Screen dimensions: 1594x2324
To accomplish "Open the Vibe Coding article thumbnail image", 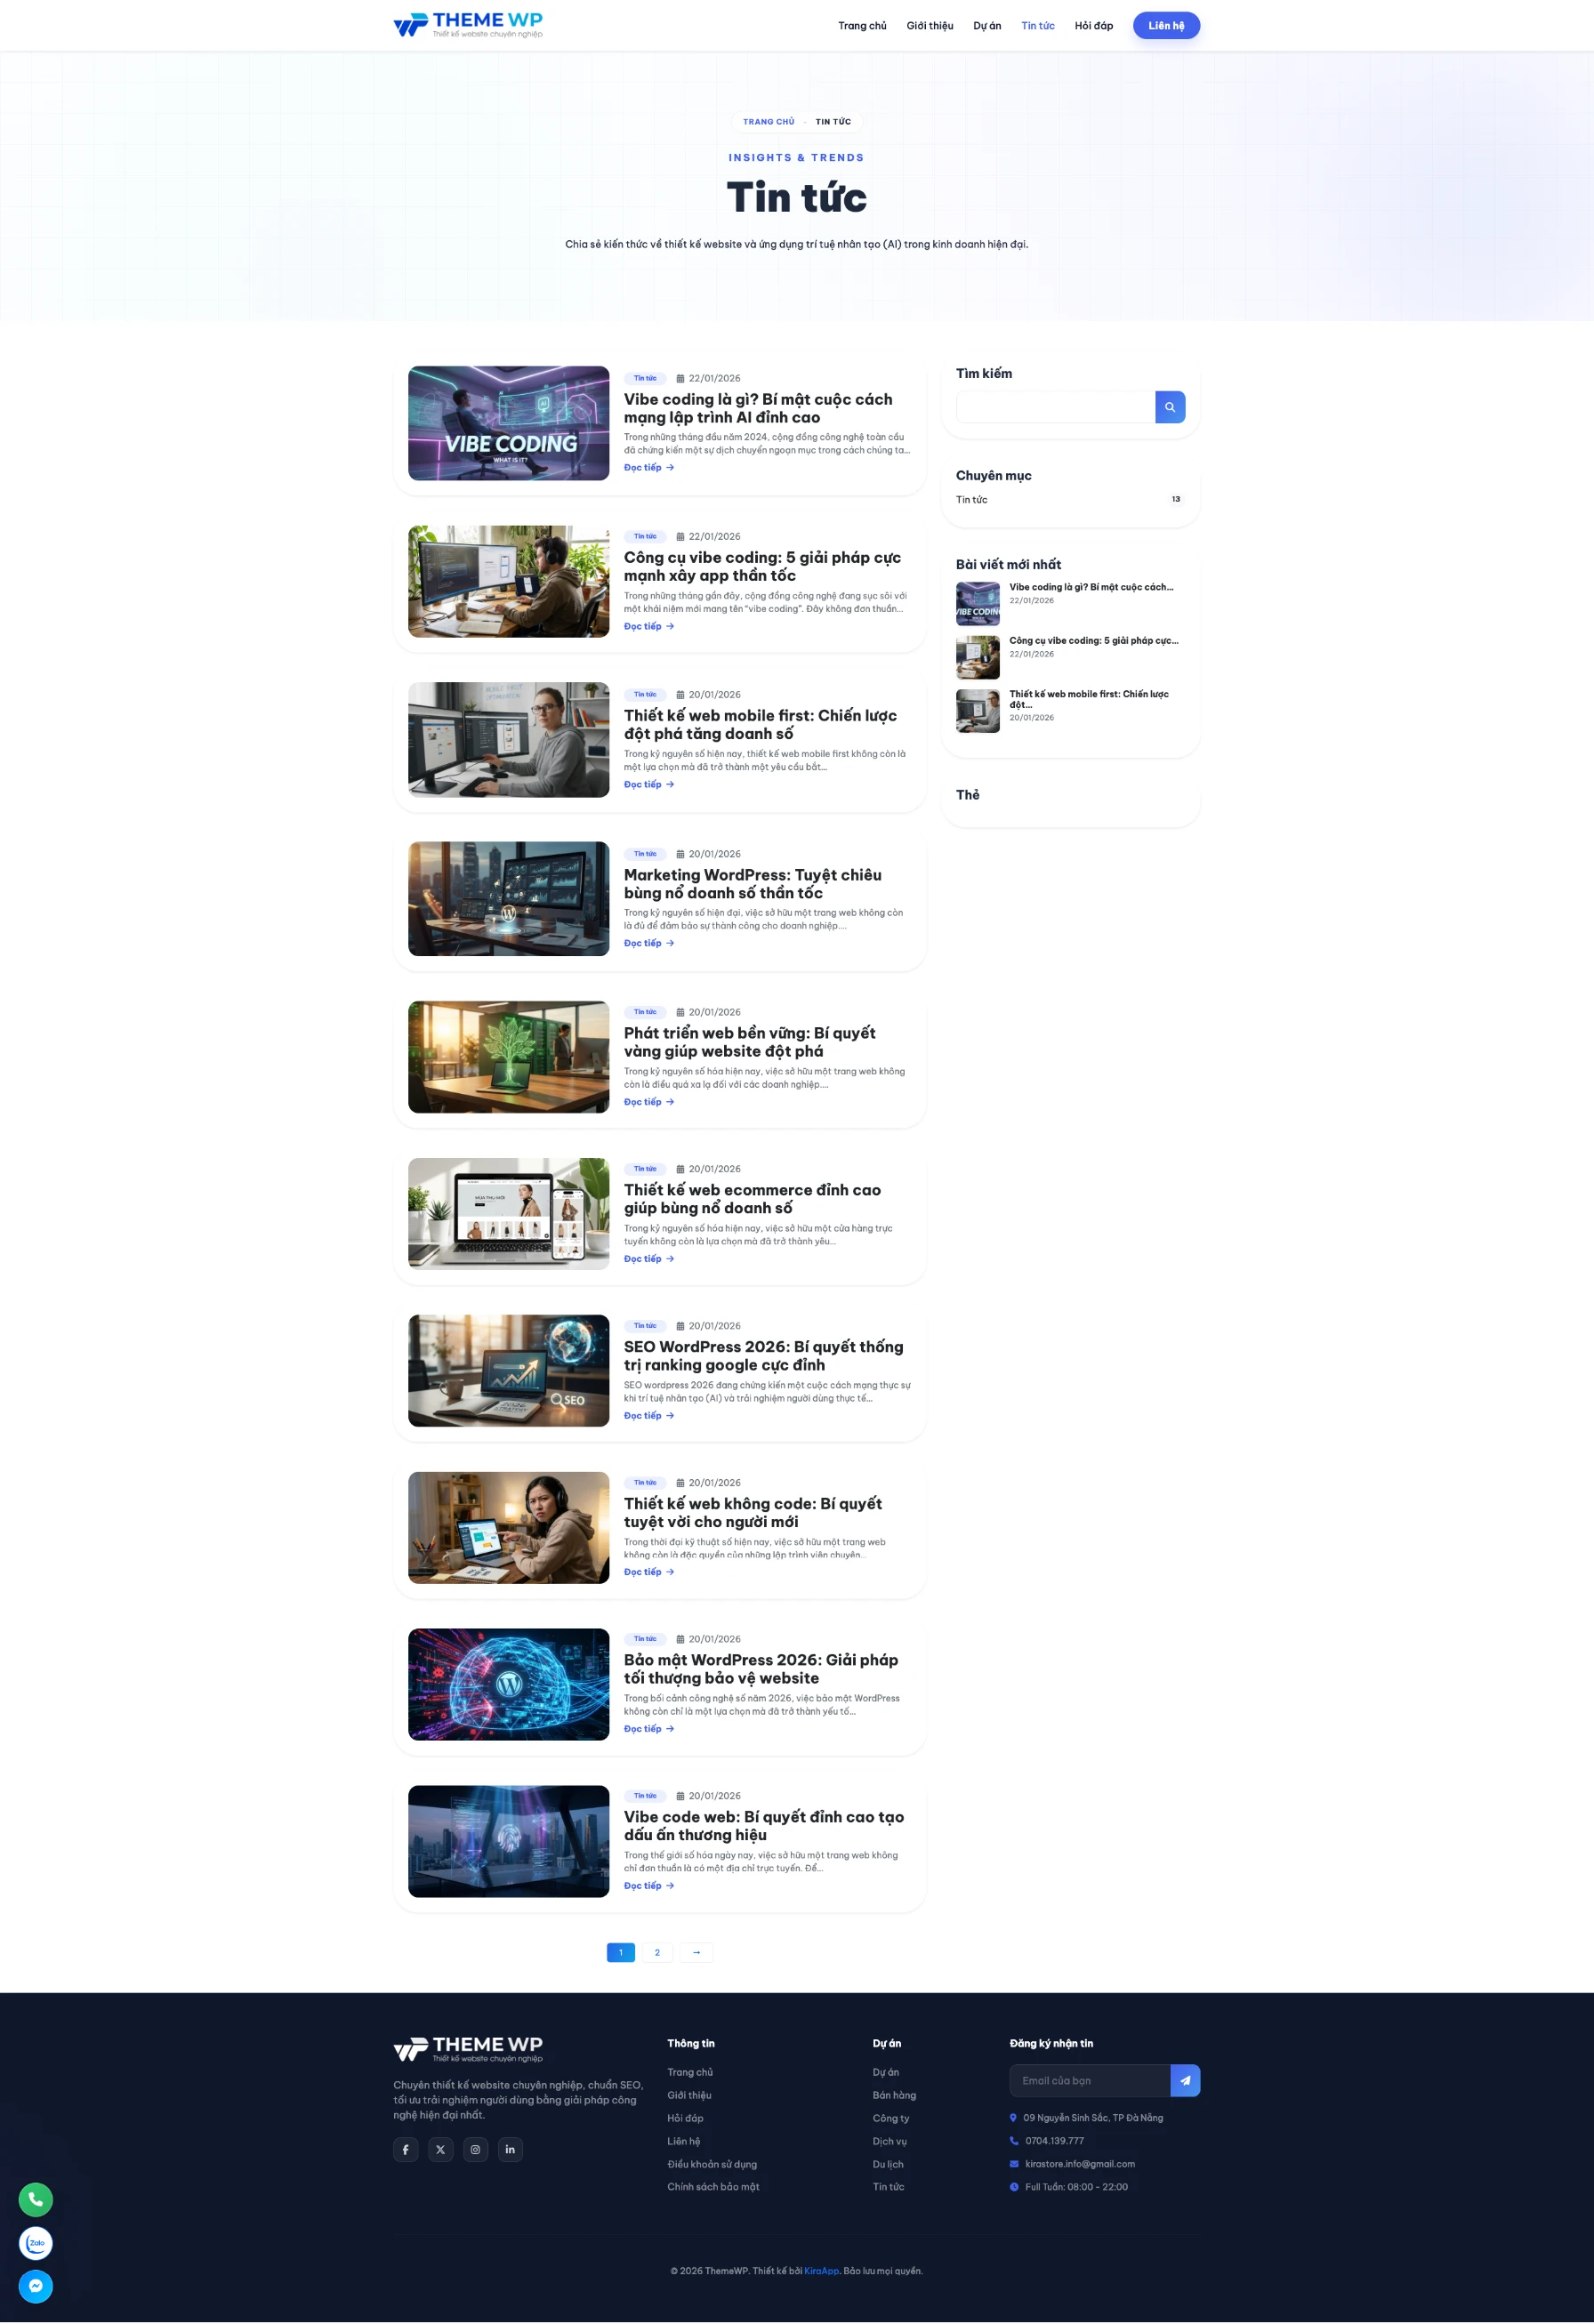I will tap(508, 423).
